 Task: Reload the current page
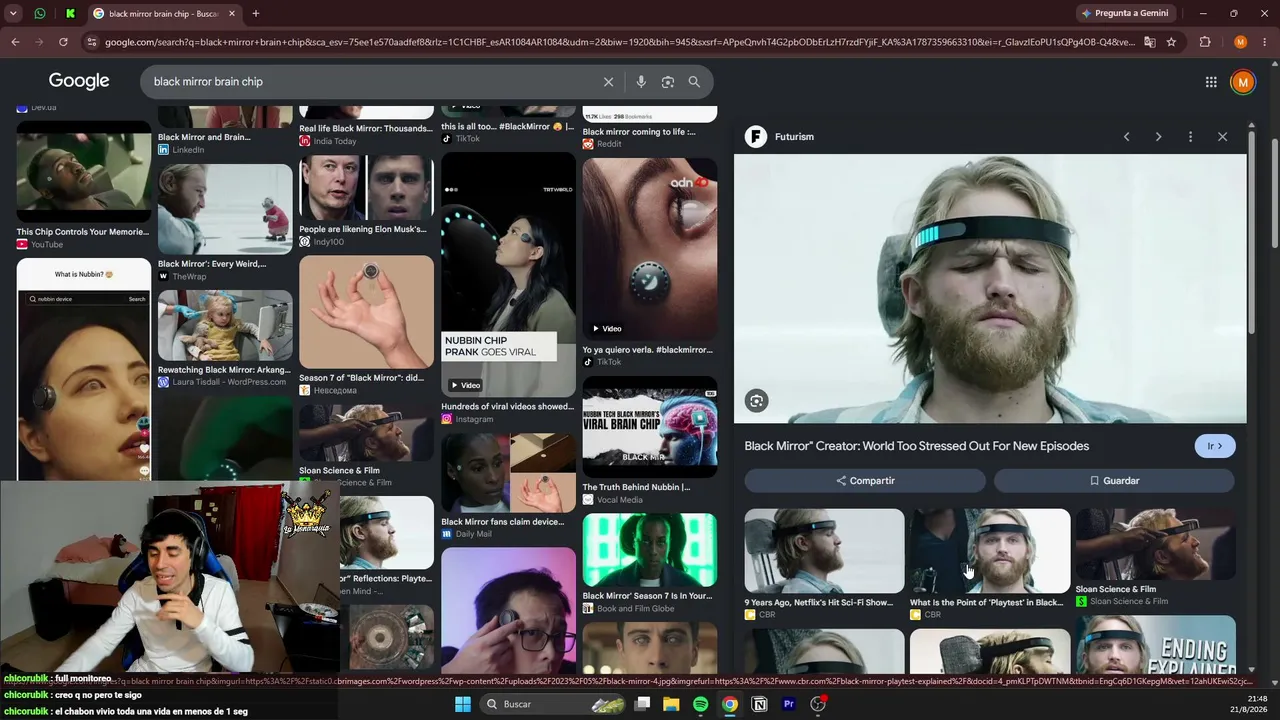(x=63, y=42)
